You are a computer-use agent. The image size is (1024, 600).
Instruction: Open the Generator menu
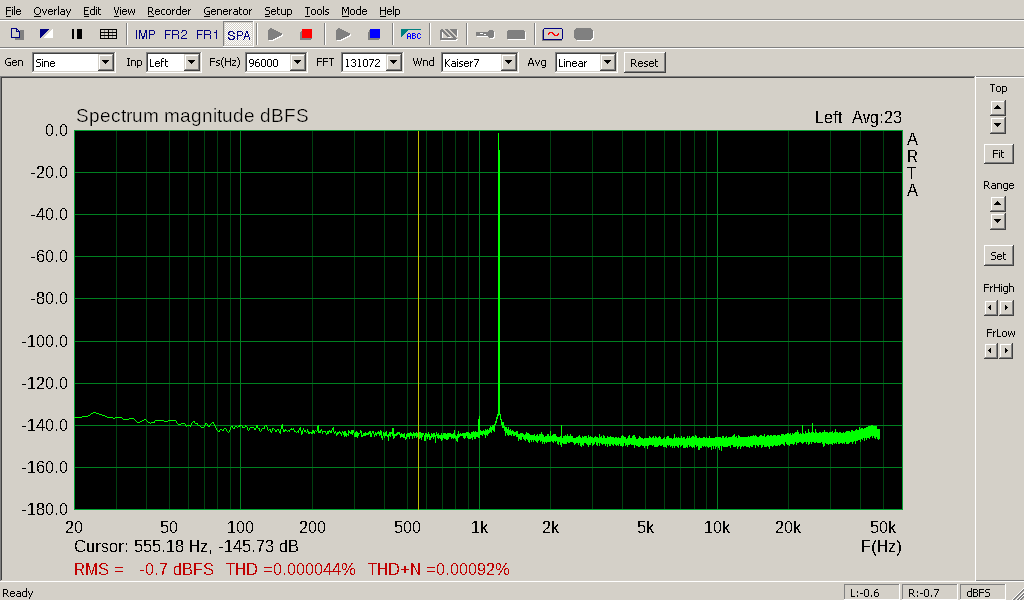(227, 11)
